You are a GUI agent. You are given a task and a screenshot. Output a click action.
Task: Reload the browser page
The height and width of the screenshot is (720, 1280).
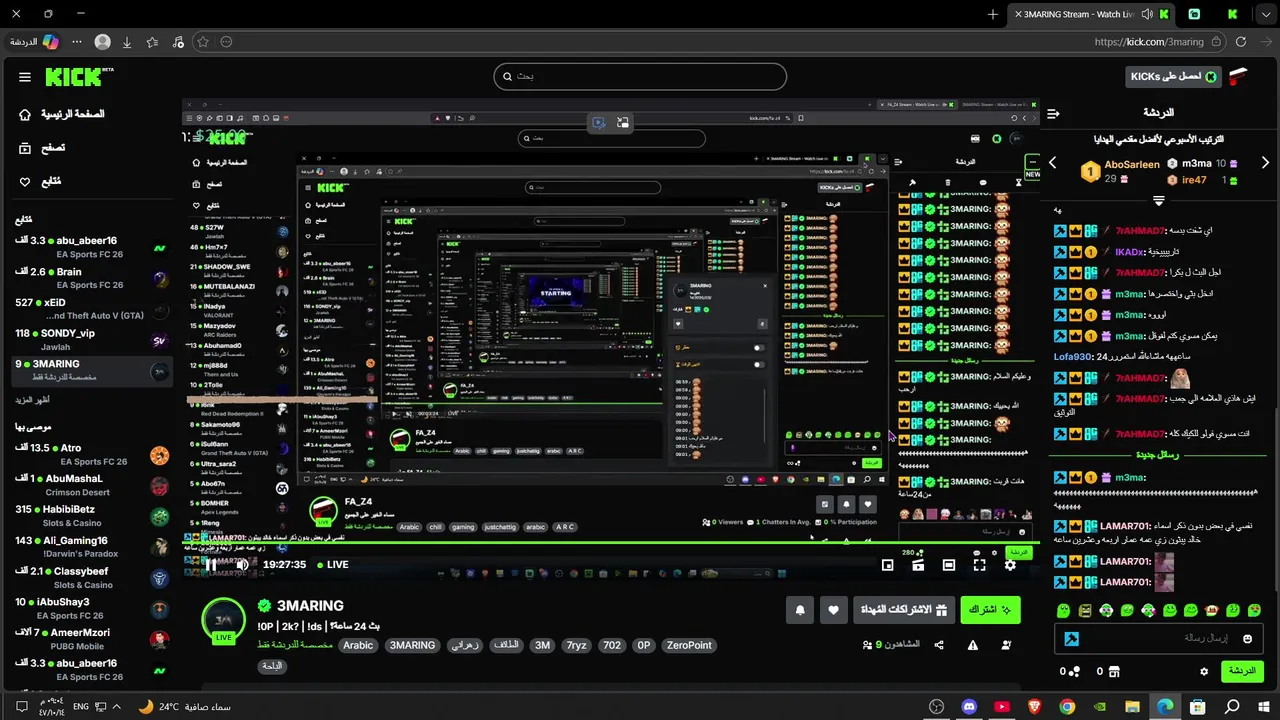(1240, 42)
